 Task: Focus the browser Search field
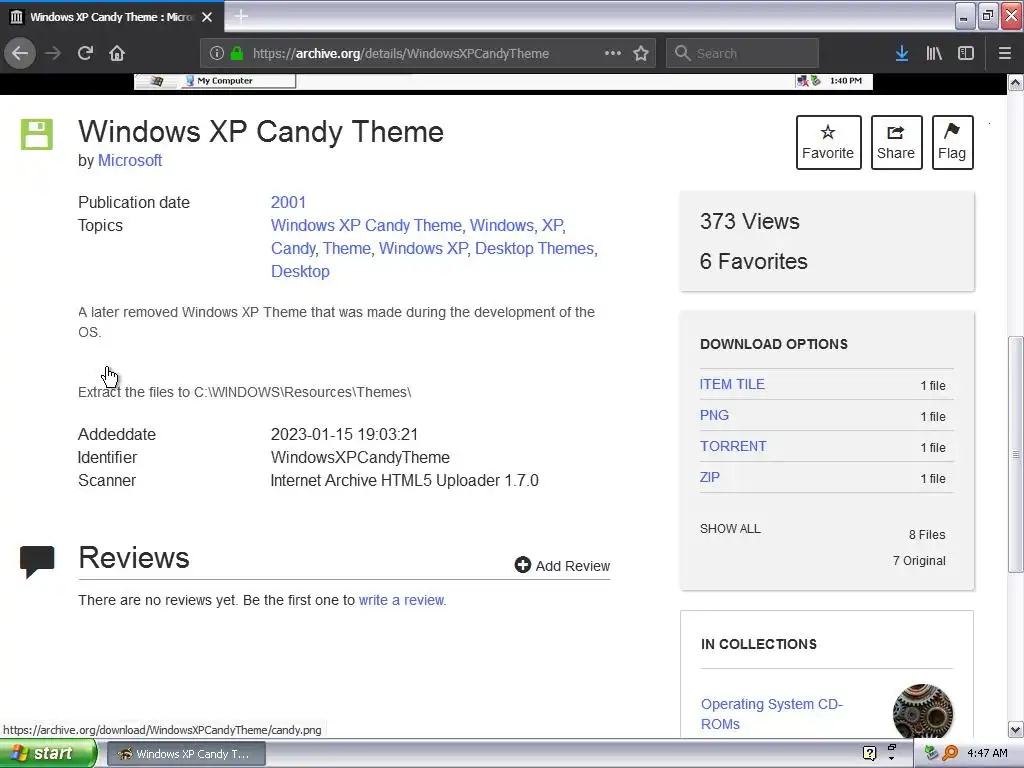pyautogui.click(x=743, y=53)
